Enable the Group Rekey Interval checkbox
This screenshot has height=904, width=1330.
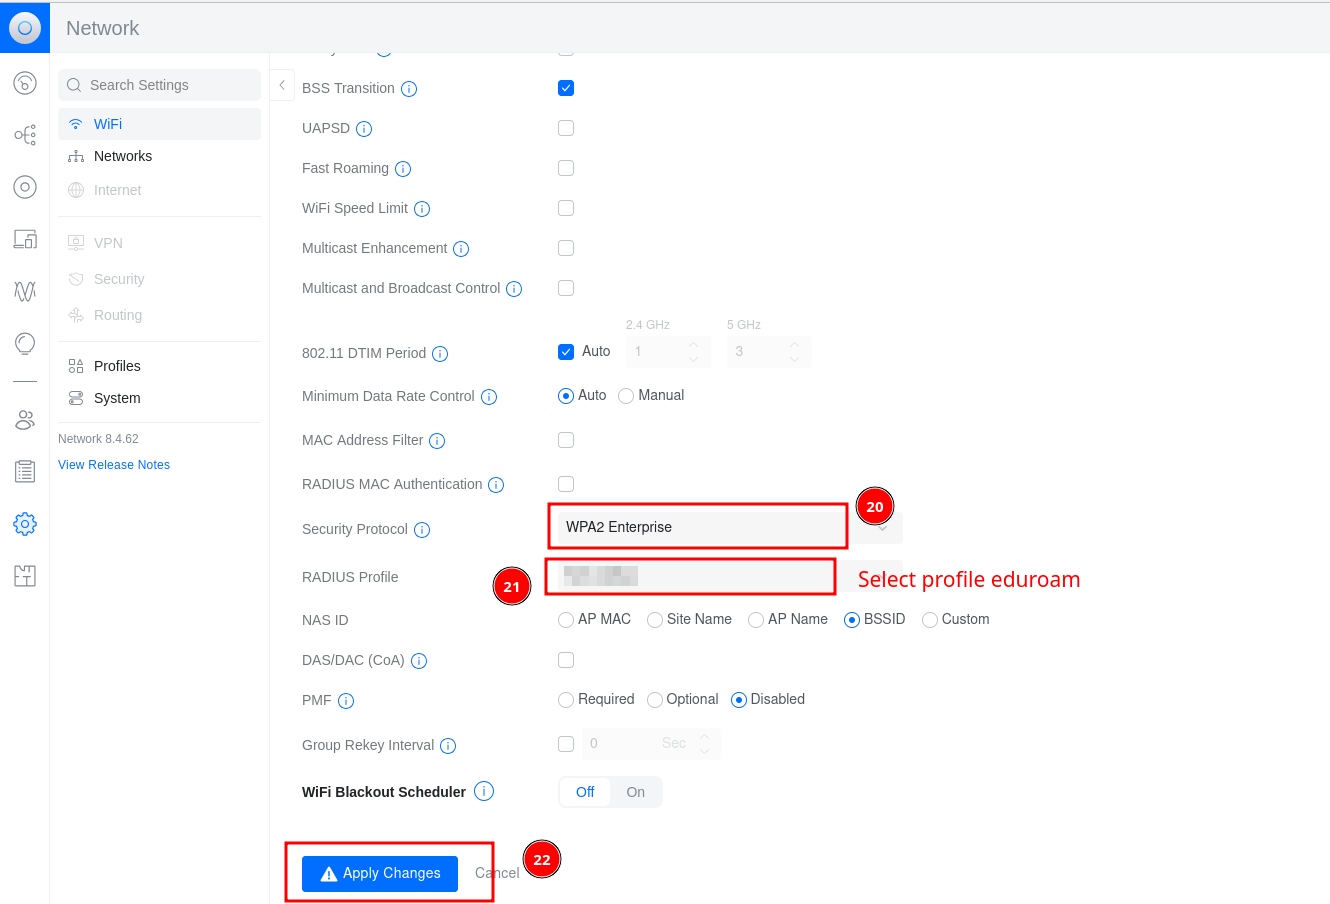(x=566, y=744)
